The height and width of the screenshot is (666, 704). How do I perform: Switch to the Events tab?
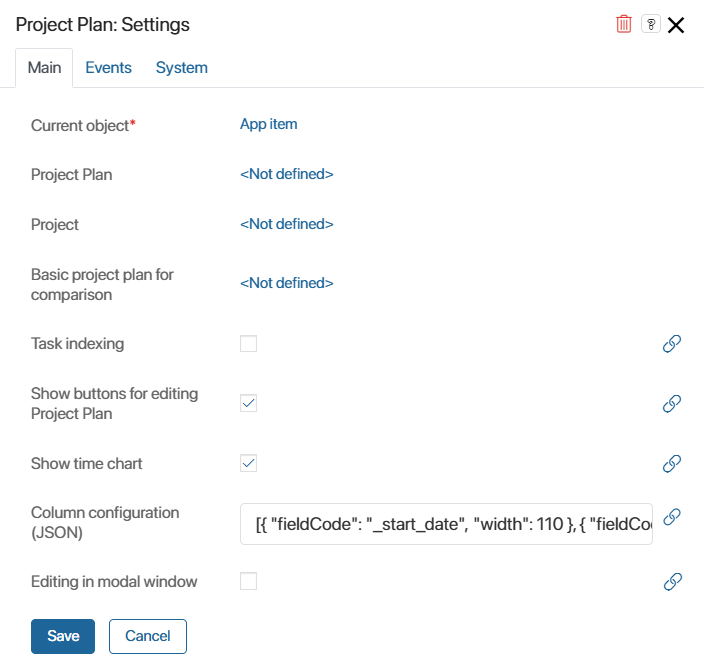click(108, 68)
